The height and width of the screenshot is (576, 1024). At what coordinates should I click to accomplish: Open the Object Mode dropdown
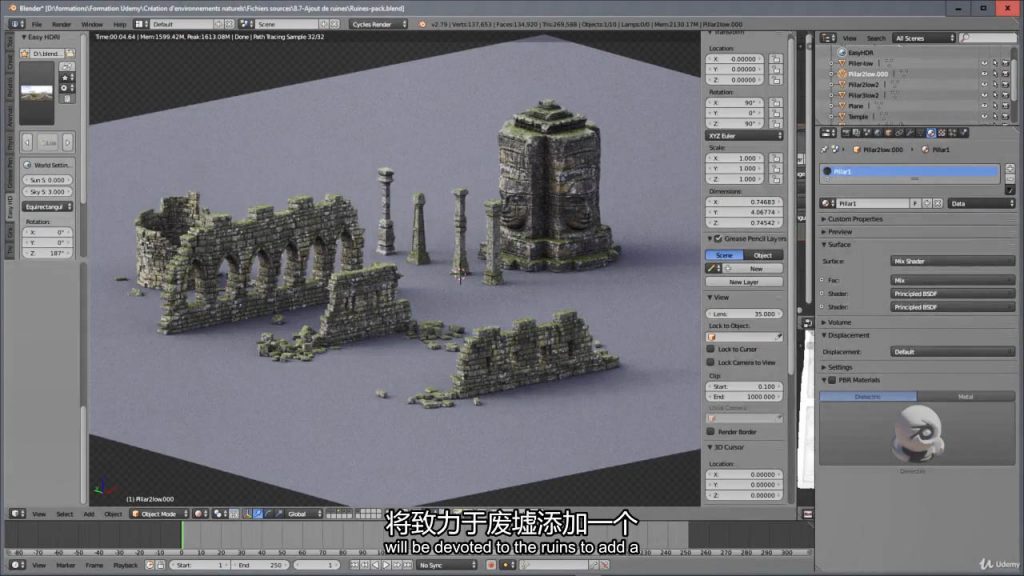pyautogui.click(x=159, y=514)
